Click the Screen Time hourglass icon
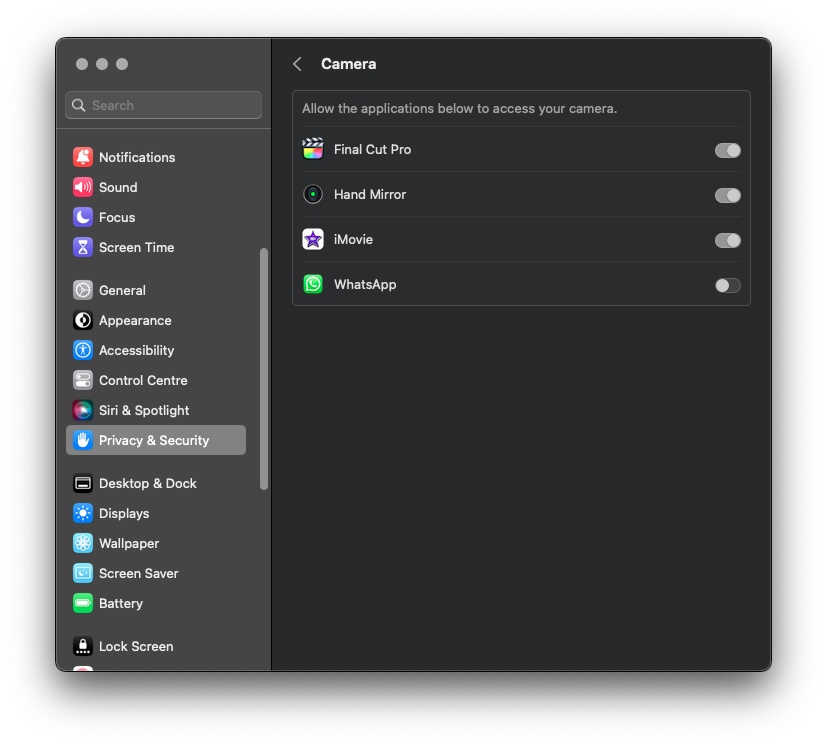This screenshot has height=745, width=827. (83, 247)
